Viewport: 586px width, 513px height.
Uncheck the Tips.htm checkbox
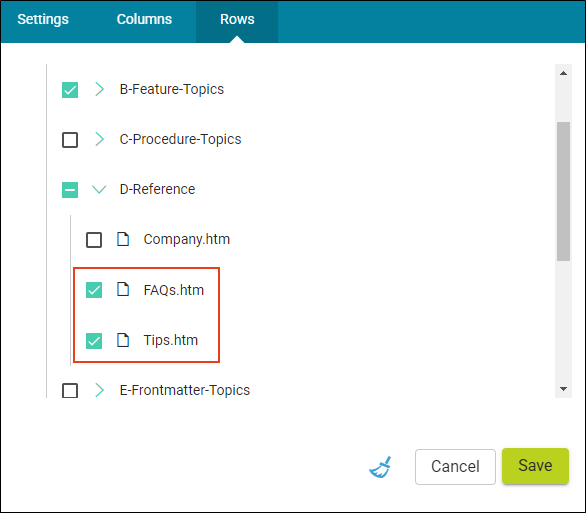click(x=94, y=340)
